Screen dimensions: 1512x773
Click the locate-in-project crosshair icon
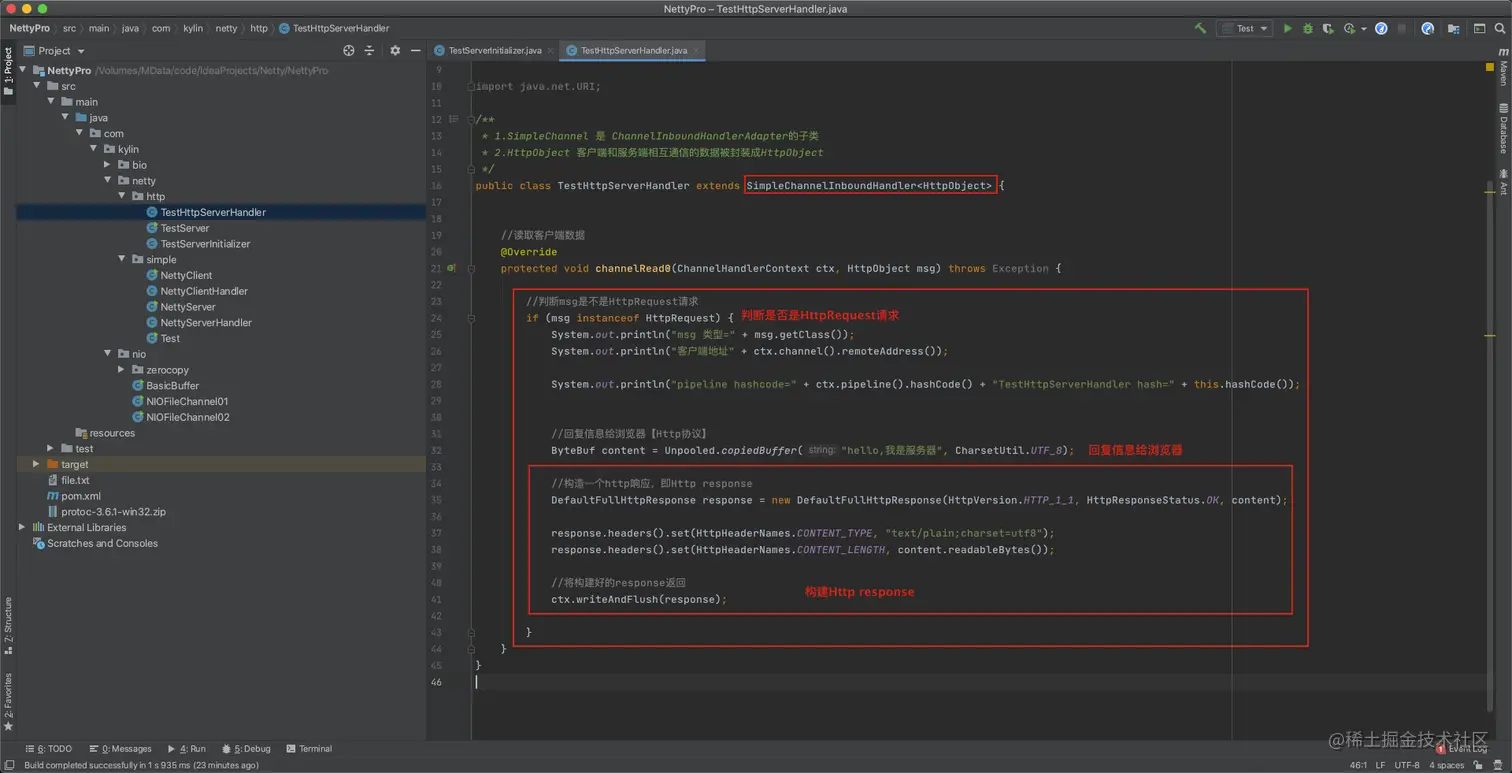click(348, 50)
